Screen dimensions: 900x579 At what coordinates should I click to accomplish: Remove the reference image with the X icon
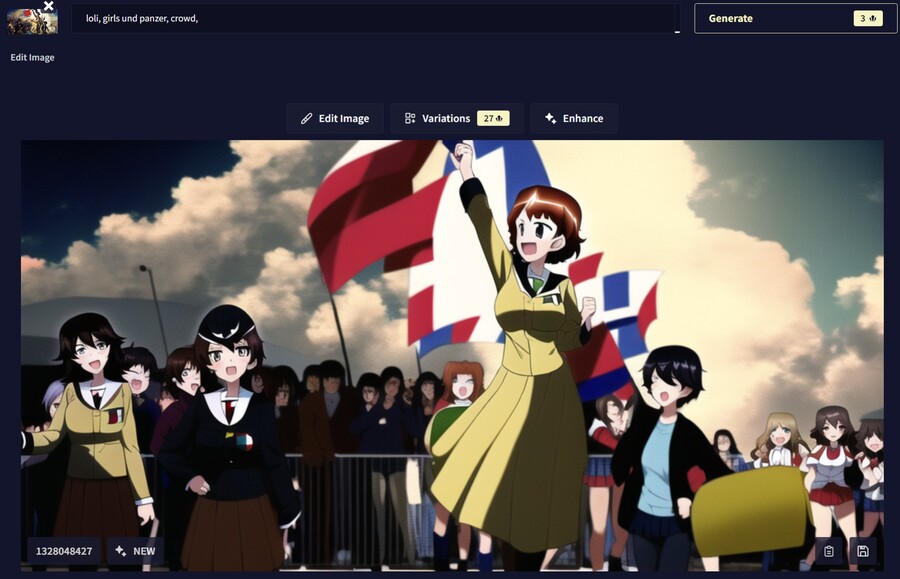tap(49, 6)
